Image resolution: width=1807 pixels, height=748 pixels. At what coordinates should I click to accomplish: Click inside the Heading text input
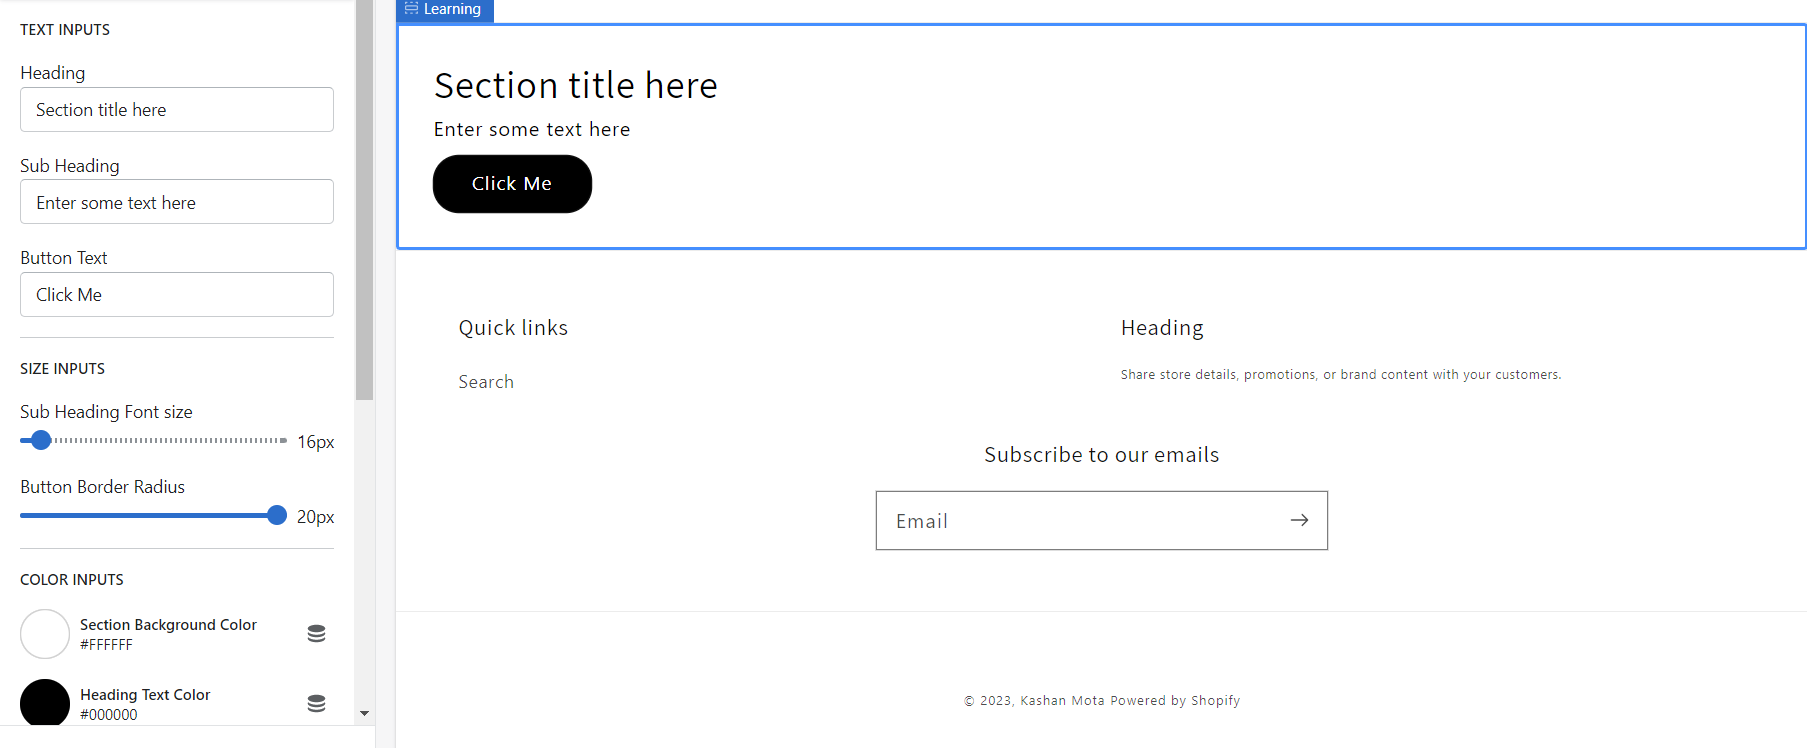pos(176,109)
